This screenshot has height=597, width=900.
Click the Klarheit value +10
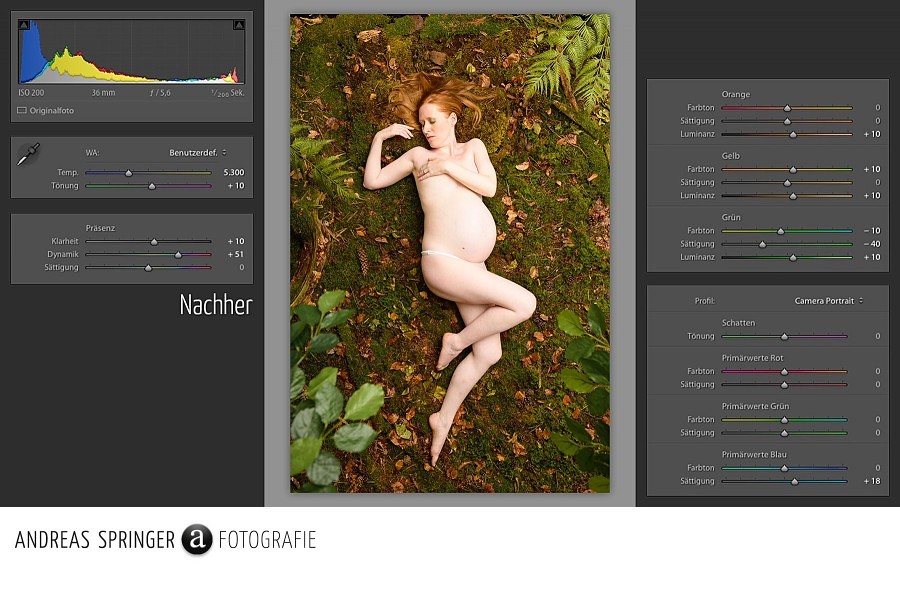tap(236, 241)
